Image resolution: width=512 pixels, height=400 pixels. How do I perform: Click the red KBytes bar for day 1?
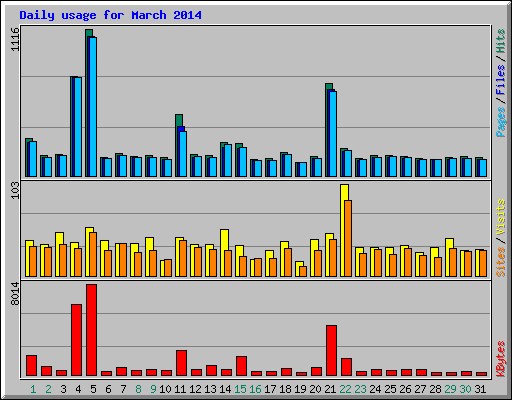[x=32, y=365]
